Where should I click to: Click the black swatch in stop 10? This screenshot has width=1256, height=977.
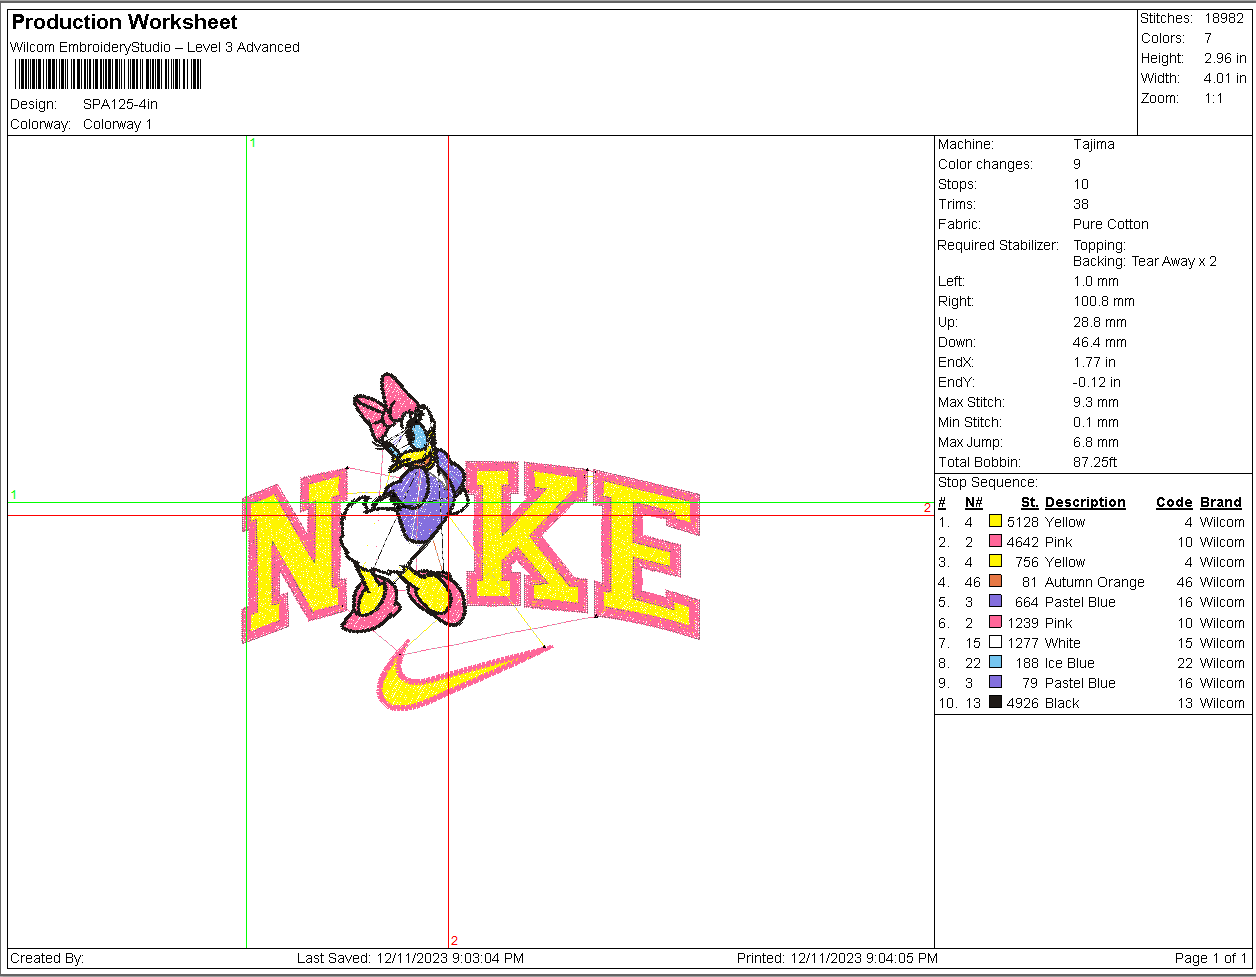pos(995,702)
